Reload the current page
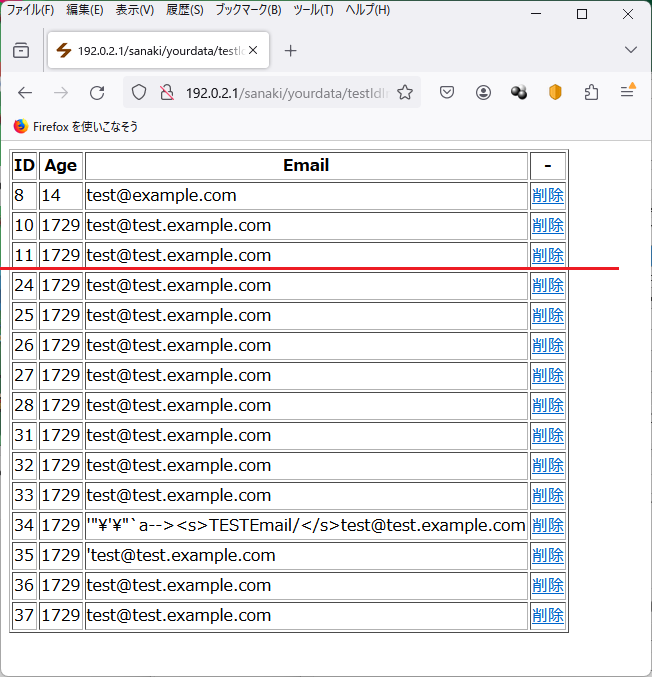 97,92
